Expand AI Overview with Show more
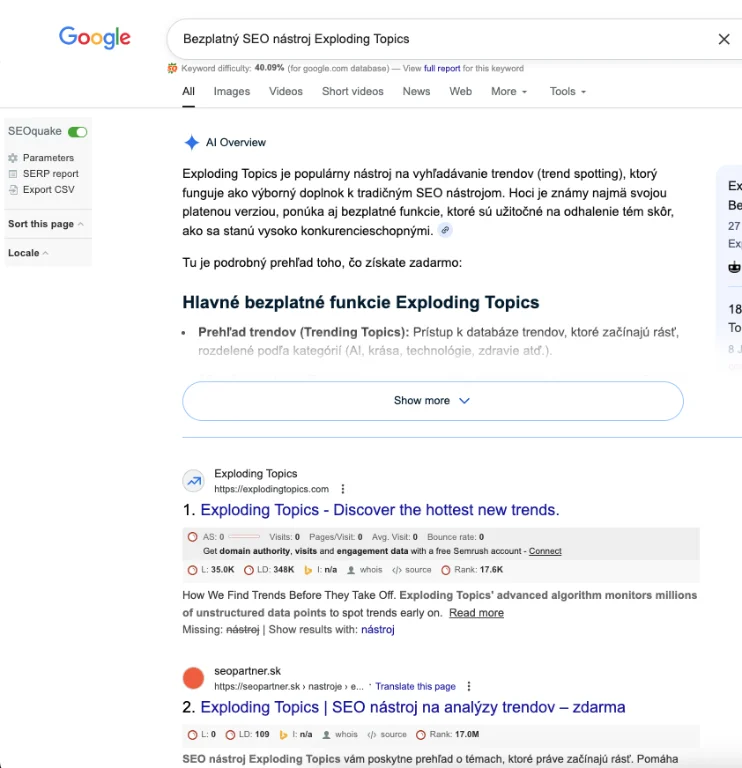 point(432,400)
